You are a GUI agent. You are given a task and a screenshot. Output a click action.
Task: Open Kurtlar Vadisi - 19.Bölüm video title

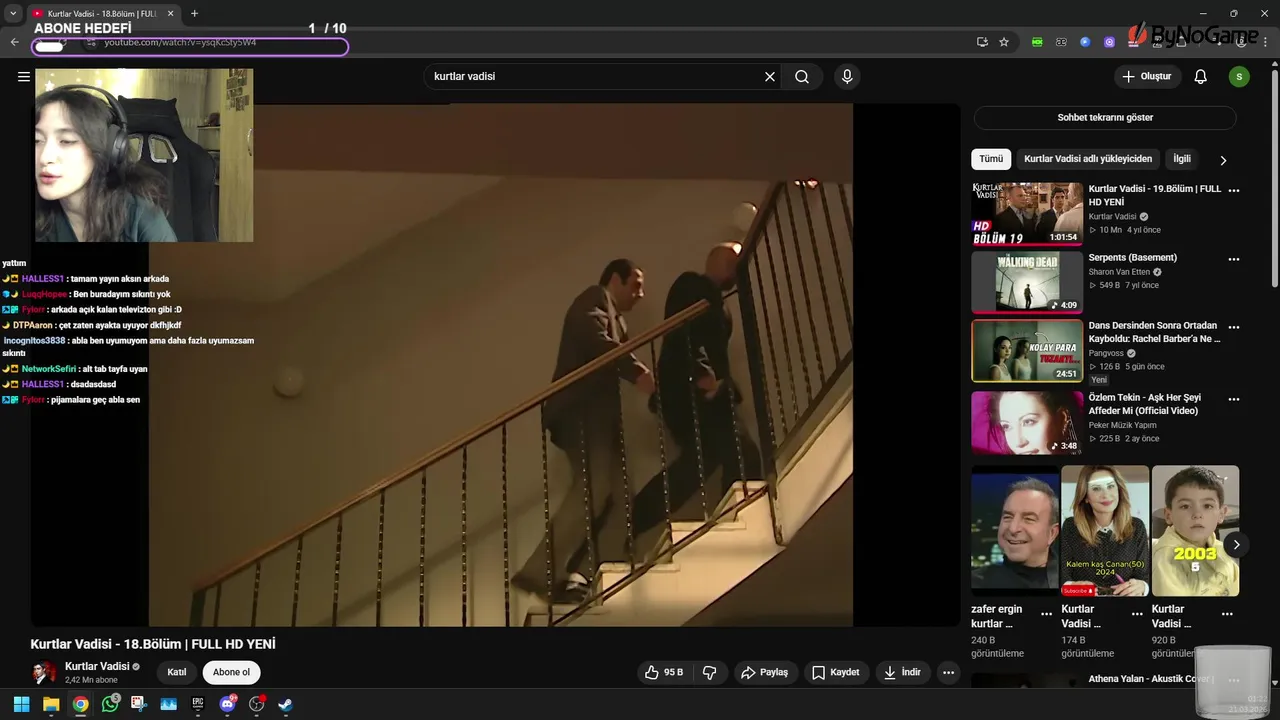[x=1155, y=195]
